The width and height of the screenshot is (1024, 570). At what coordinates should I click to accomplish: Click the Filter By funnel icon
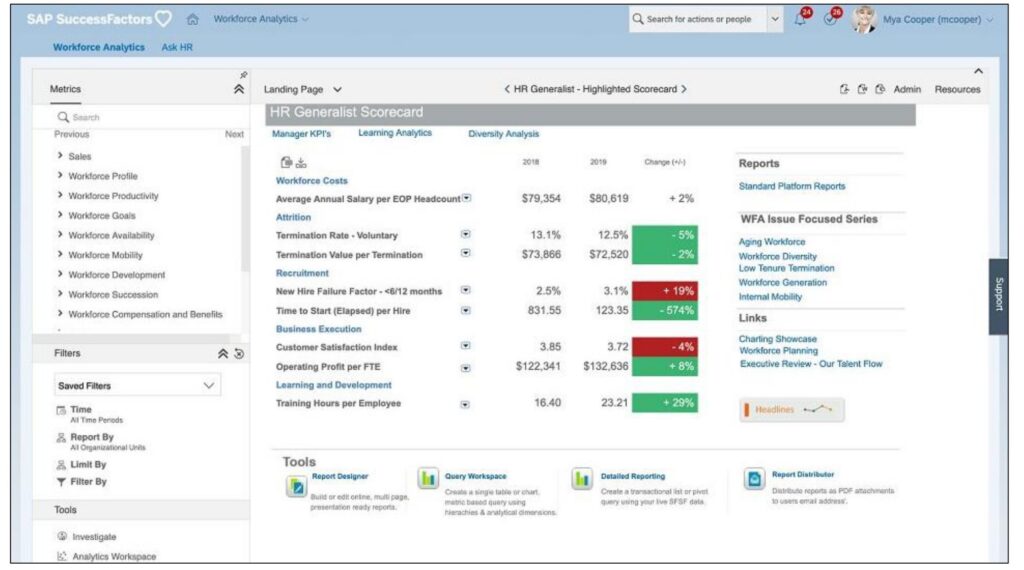tap(61, 482)
